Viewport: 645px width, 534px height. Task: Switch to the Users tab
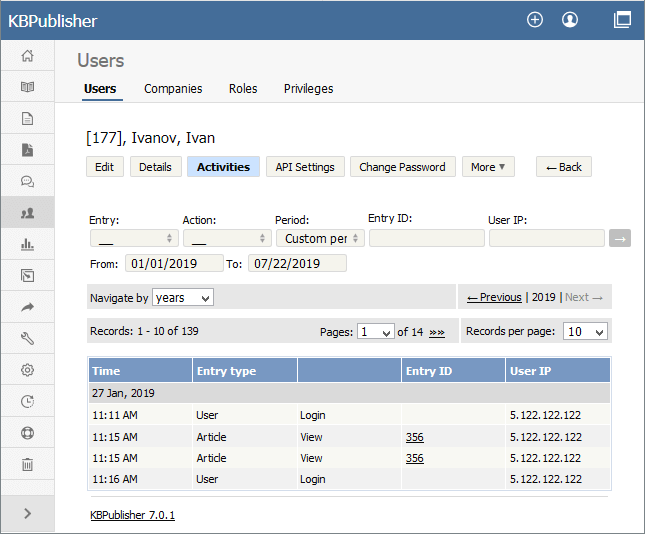click(x=100, y=89)
